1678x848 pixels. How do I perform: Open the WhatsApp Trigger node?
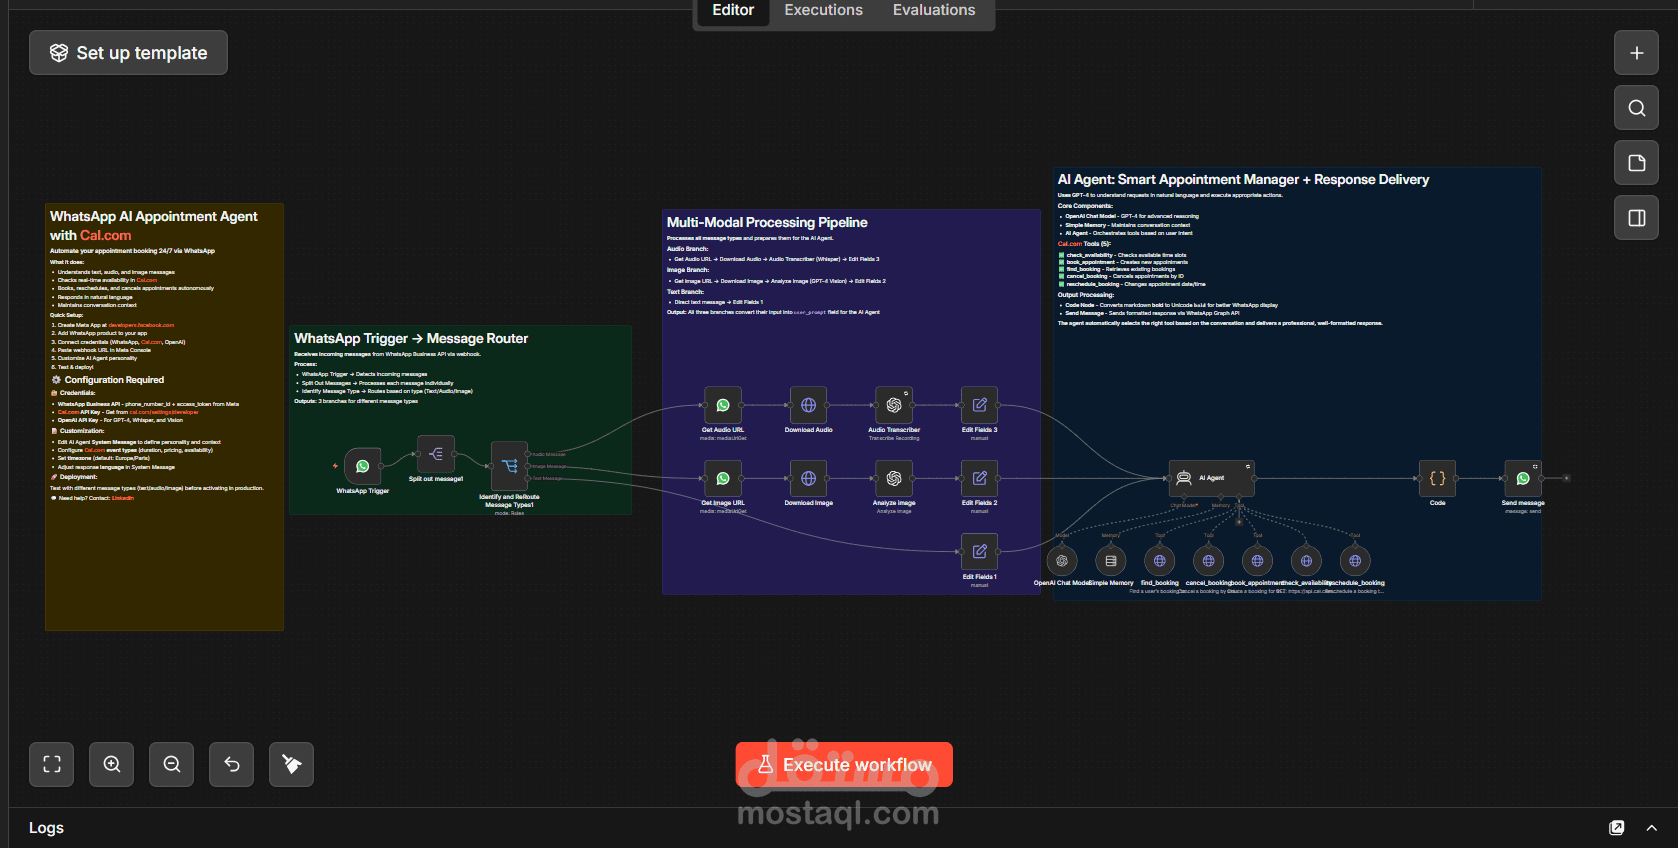[363, 466]
